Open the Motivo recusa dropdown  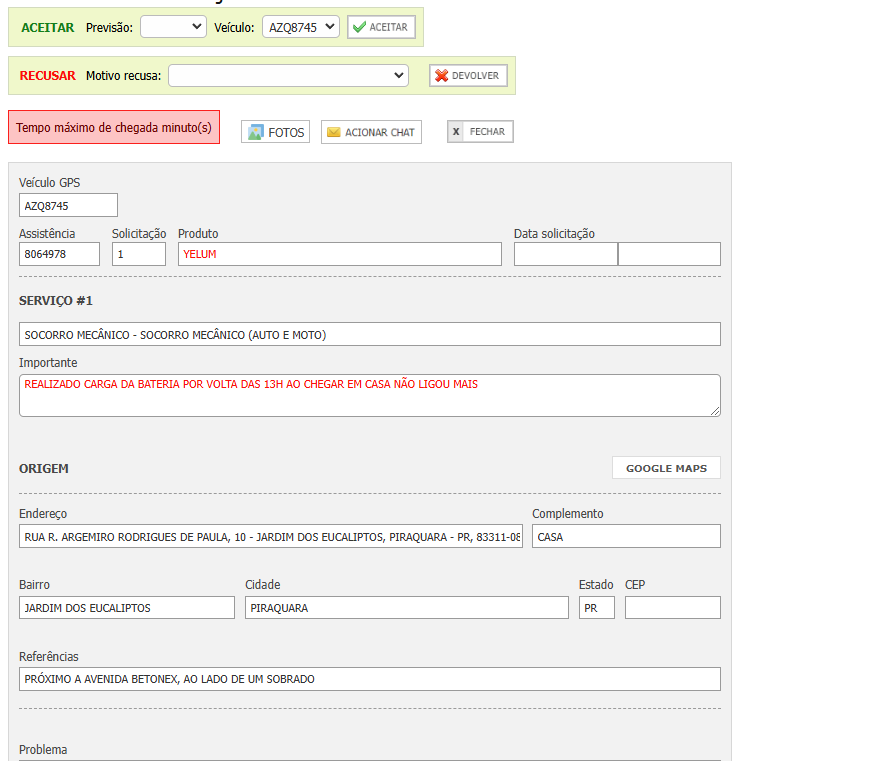(288, 75)
